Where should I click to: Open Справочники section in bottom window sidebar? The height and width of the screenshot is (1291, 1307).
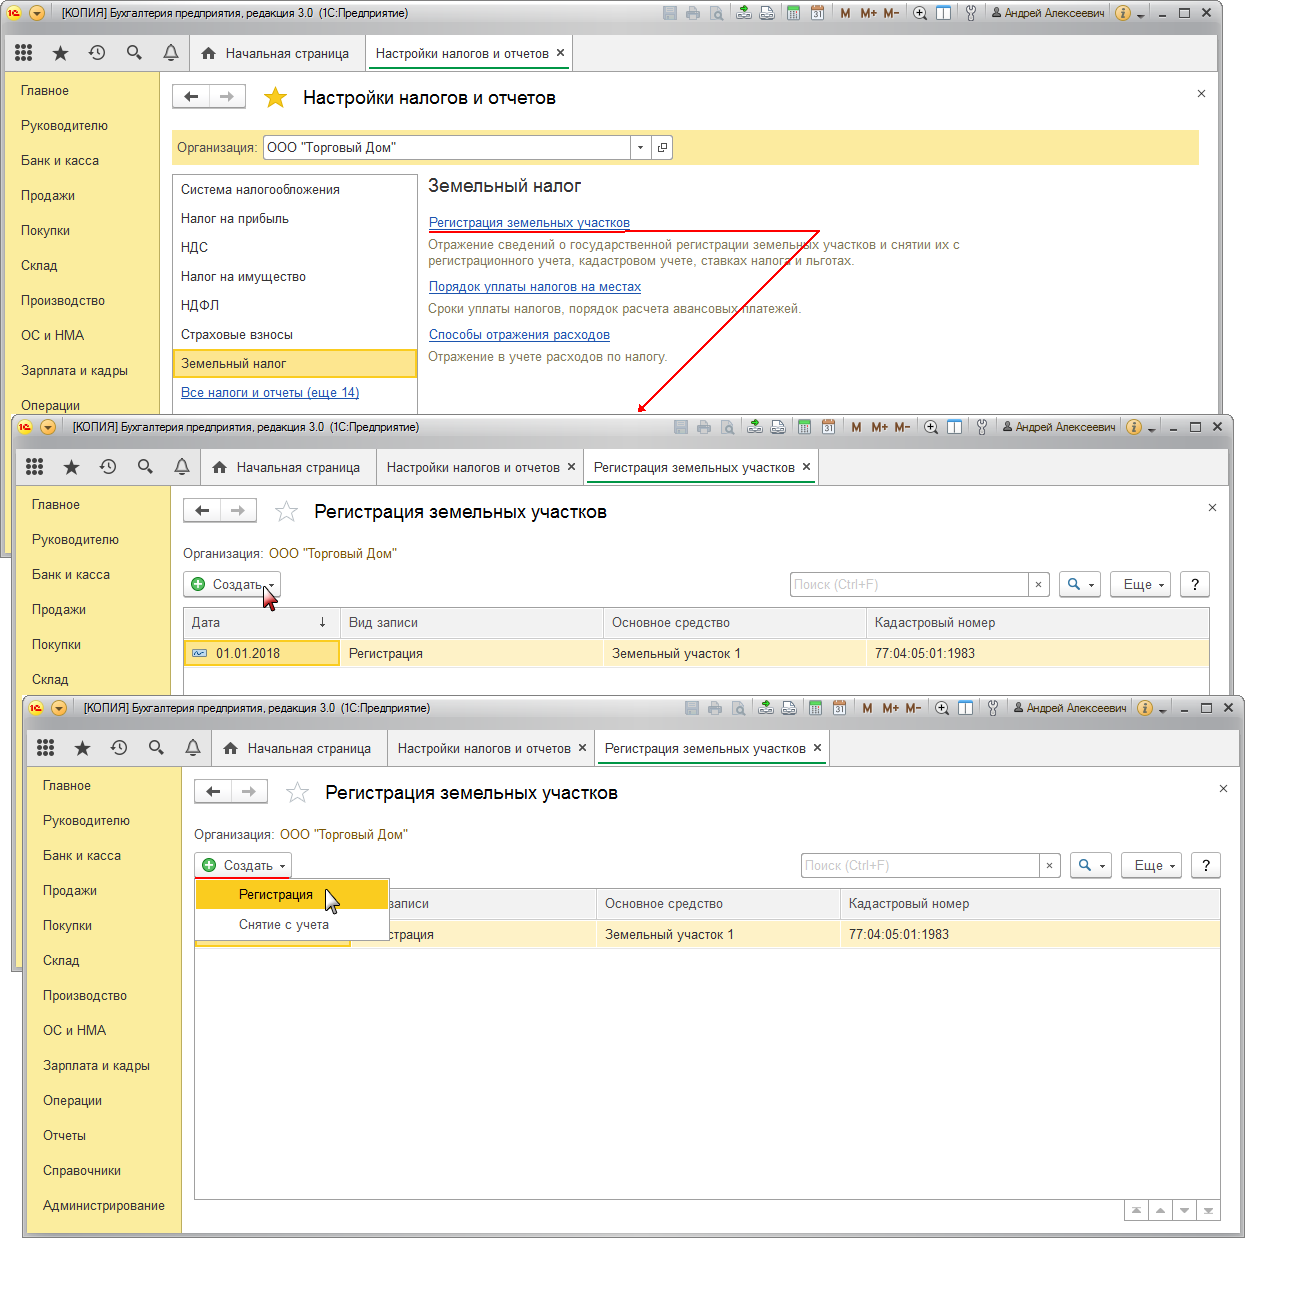click(82, 1170)
